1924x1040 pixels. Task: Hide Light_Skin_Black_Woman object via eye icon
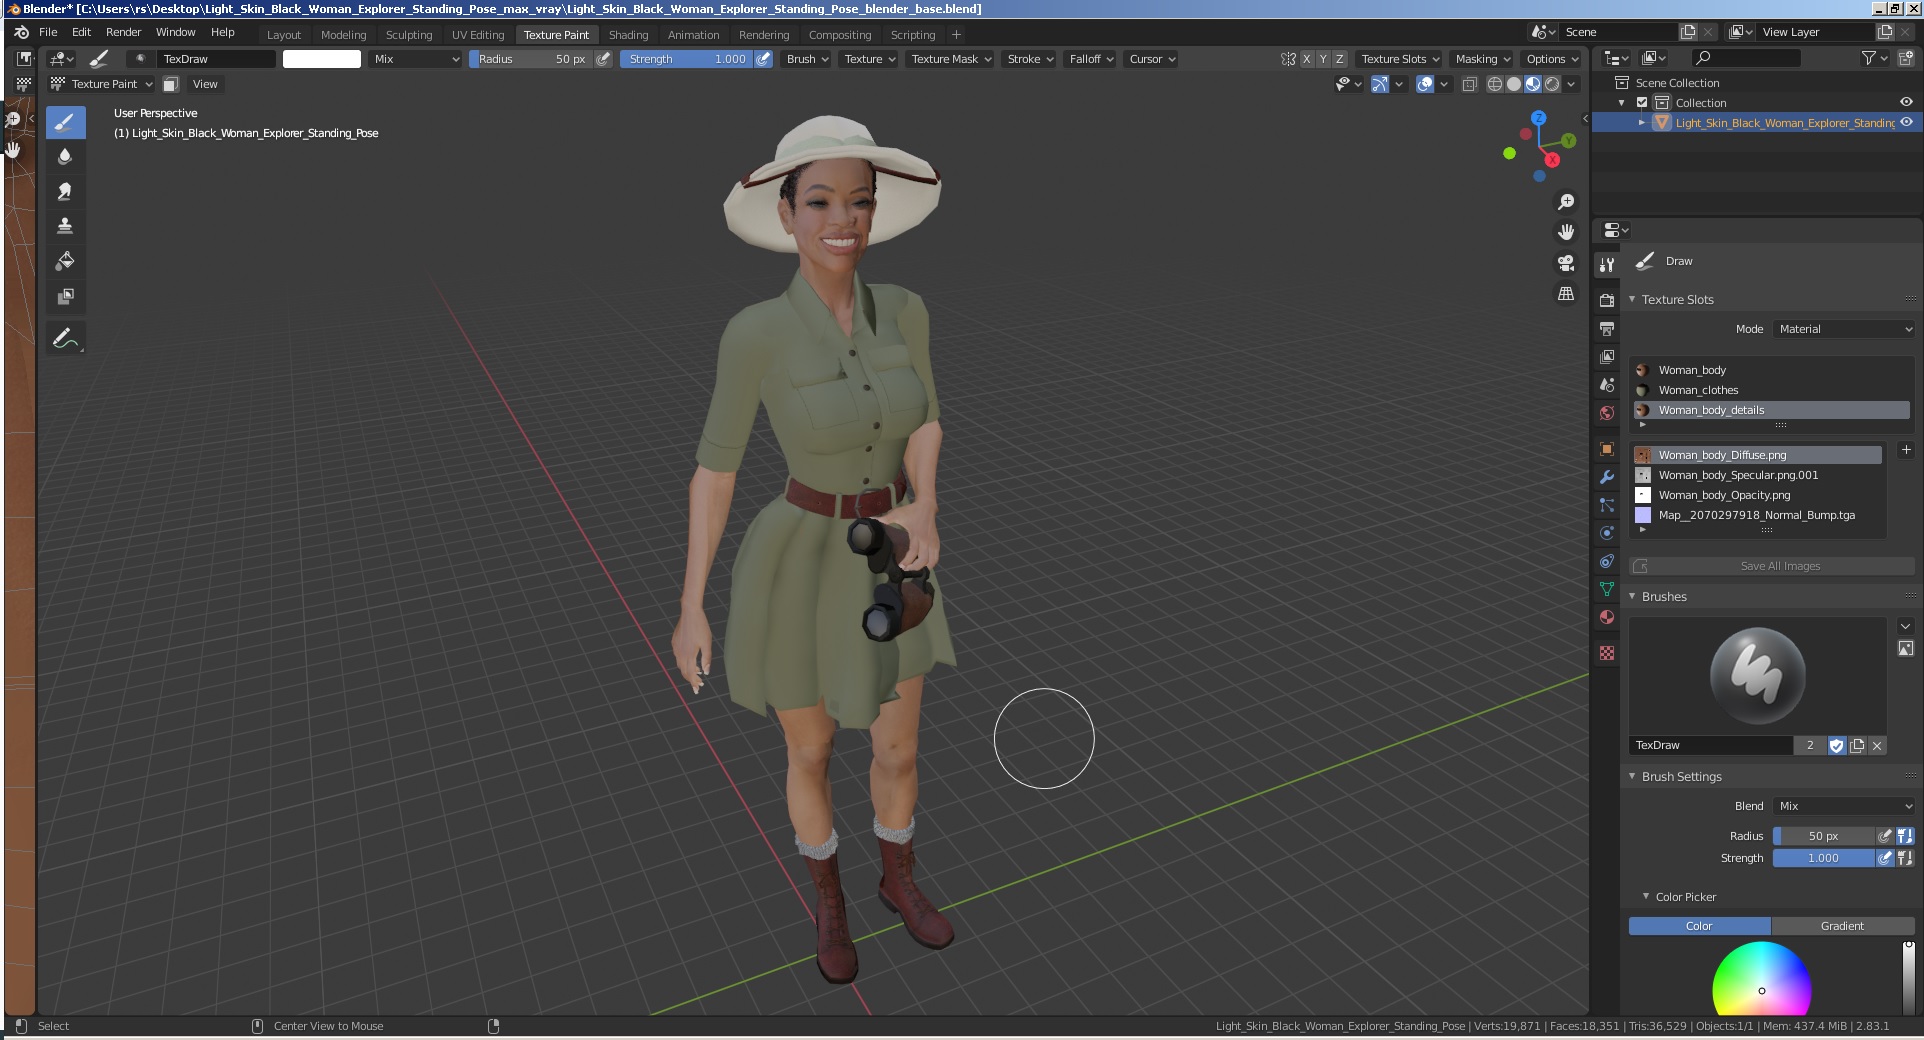tap(1906, 122)
